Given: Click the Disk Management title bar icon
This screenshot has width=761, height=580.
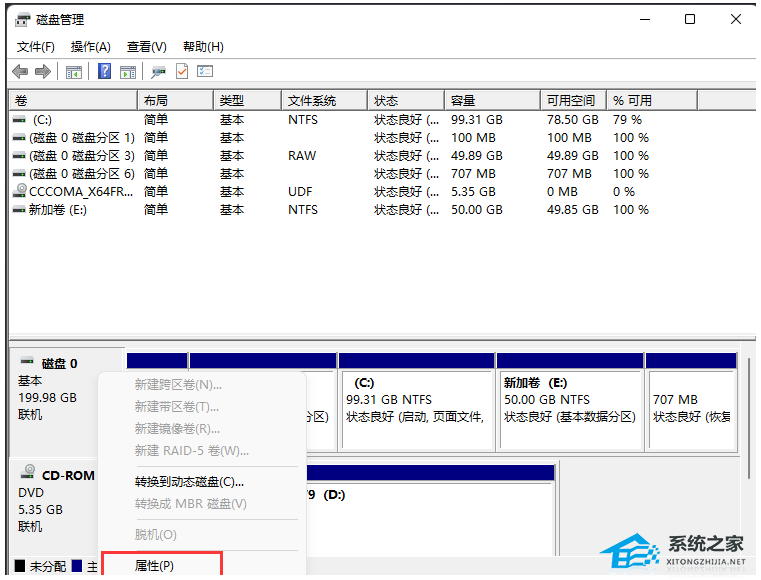Looking at the screenshot, I should pyautogui.click(x=22, y=20).
